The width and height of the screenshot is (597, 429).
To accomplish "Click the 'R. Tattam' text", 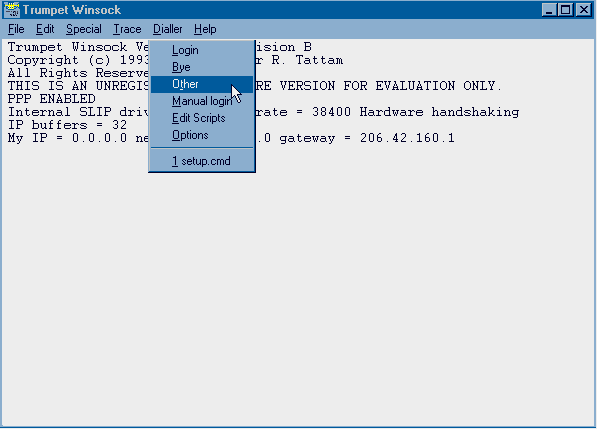I will (307, 60).
